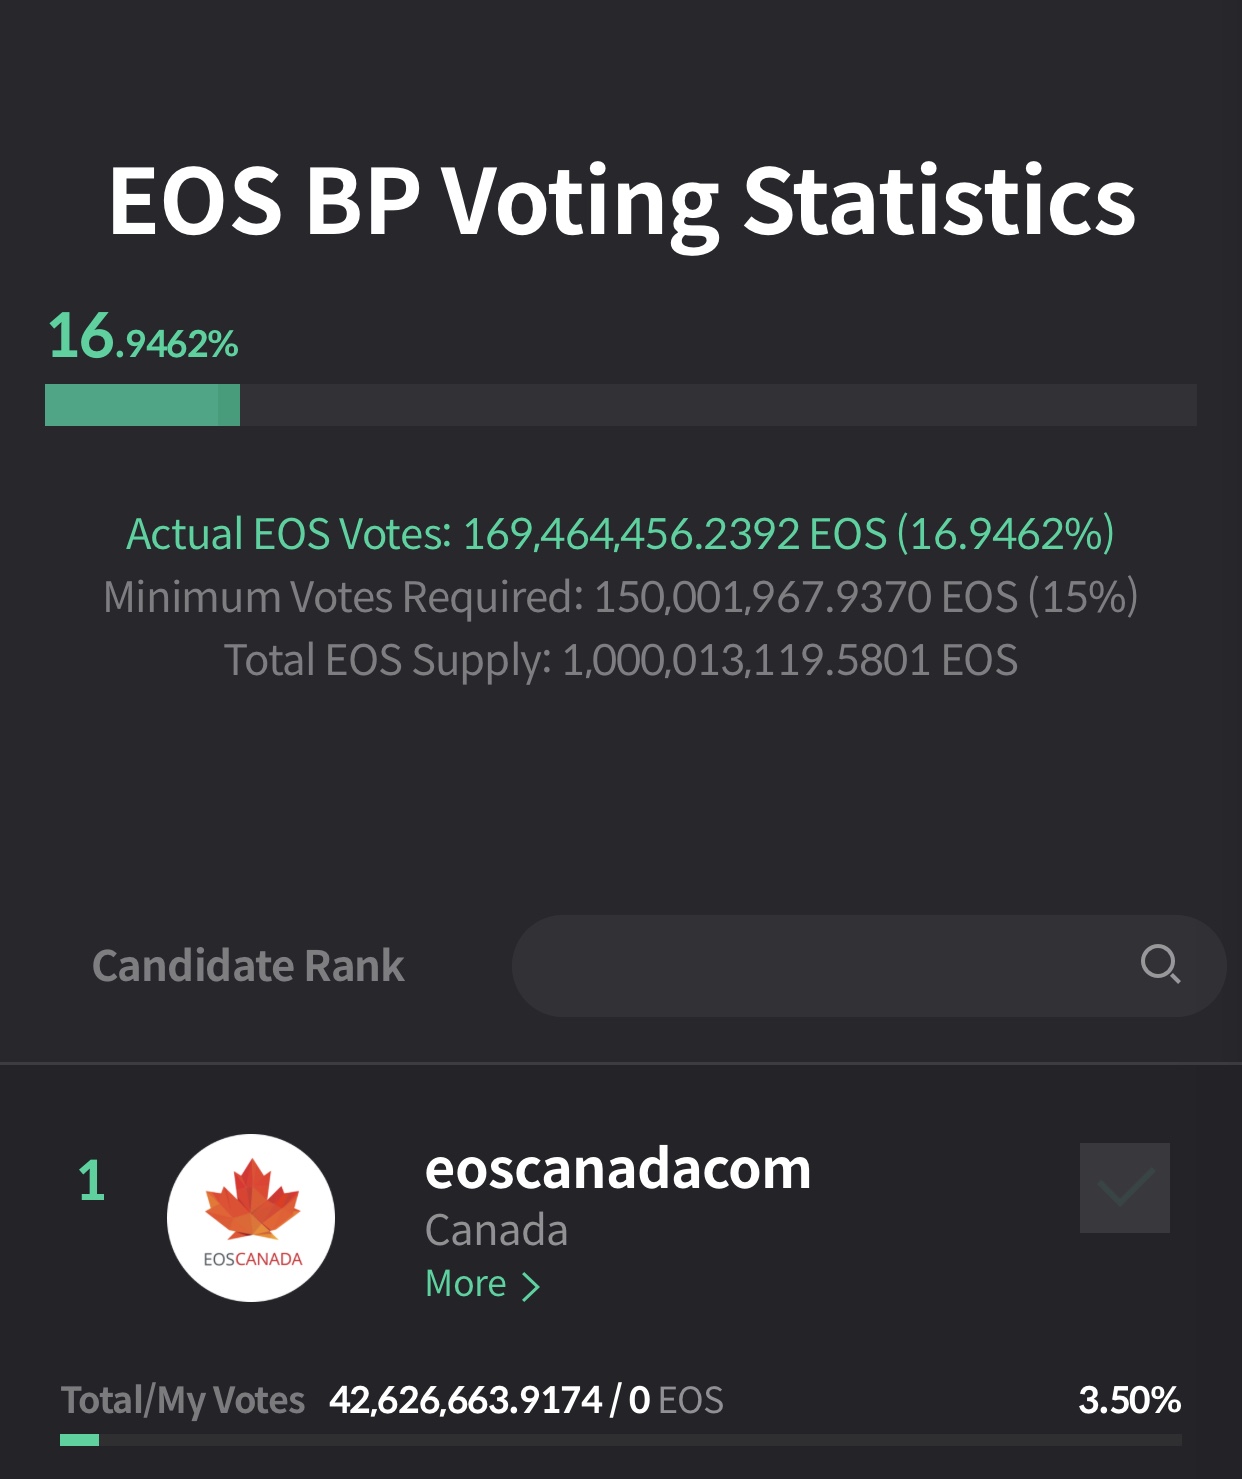The height and width of the screenshot is (1479, 1242).
Task: Expand the More chevron arrow
Action: (x=531, y=1286)
